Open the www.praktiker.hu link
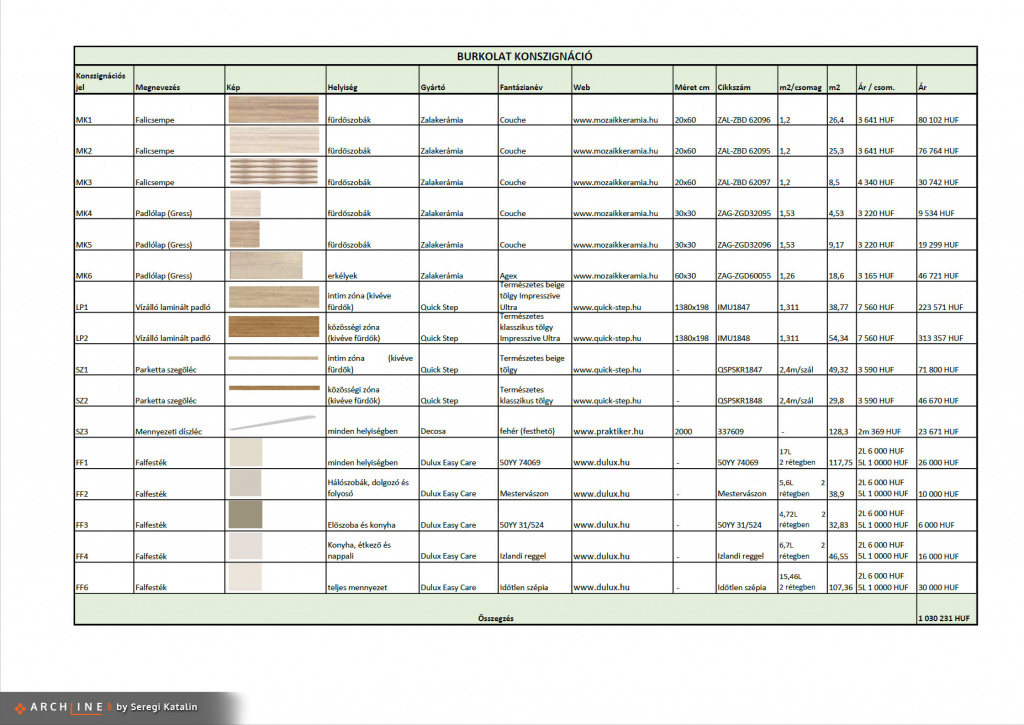This screenshot has height=725, width=1024. coord(608,432)
